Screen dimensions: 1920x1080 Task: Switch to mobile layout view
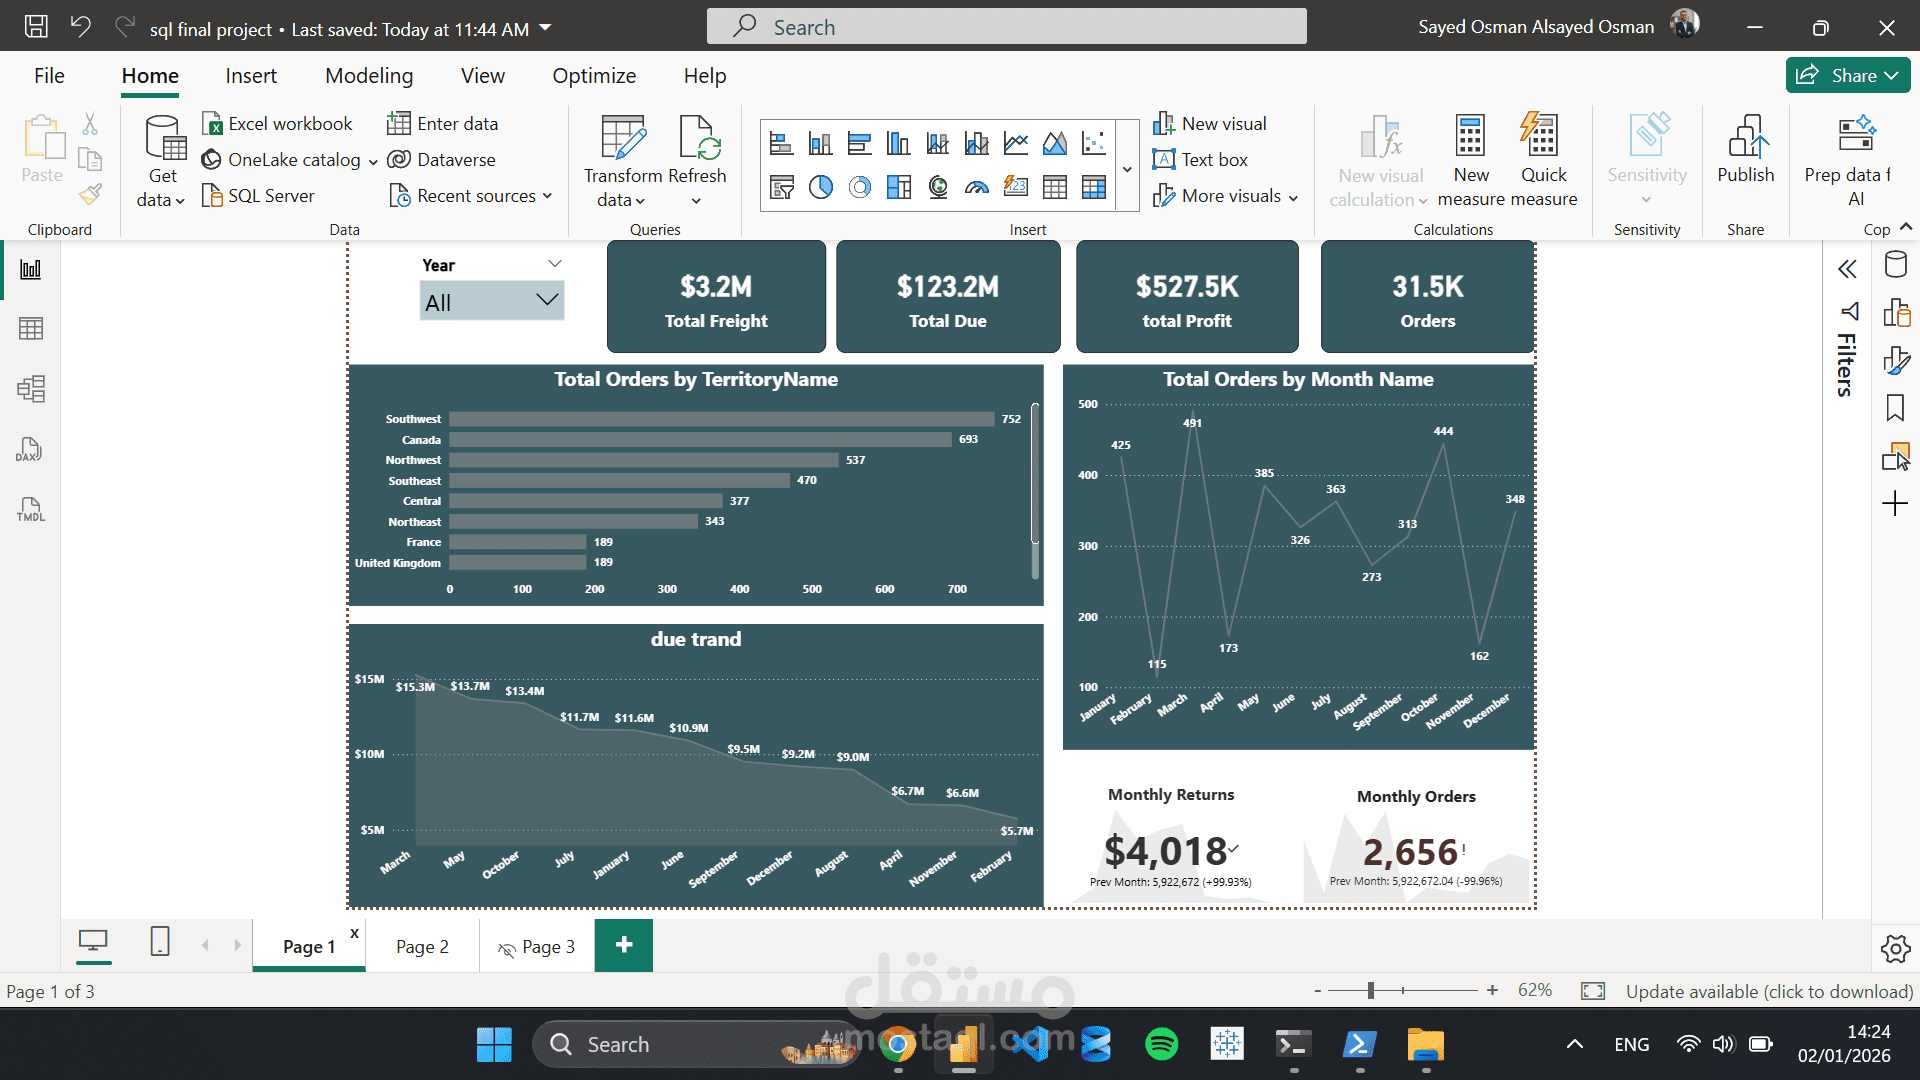[160, 942]
